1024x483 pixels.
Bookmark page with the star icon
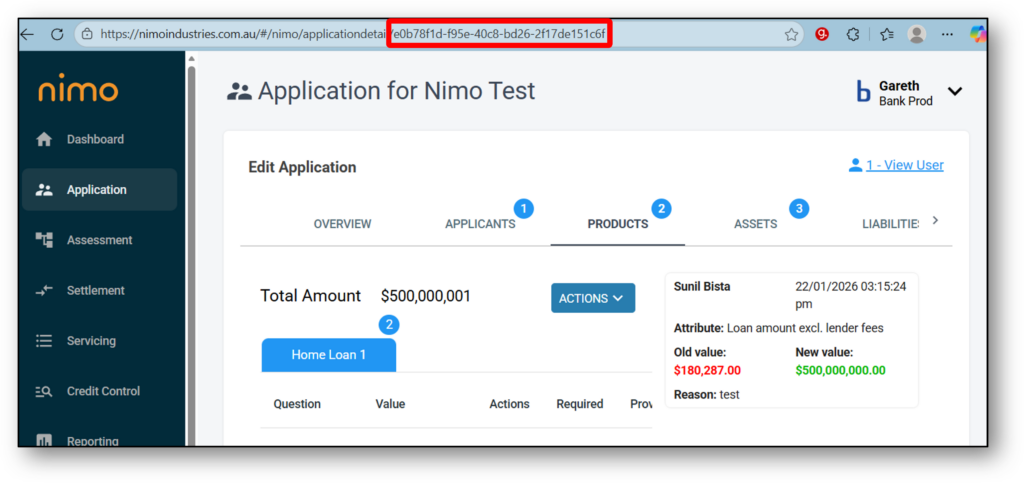pyautogui.click(x=791, y=34)
